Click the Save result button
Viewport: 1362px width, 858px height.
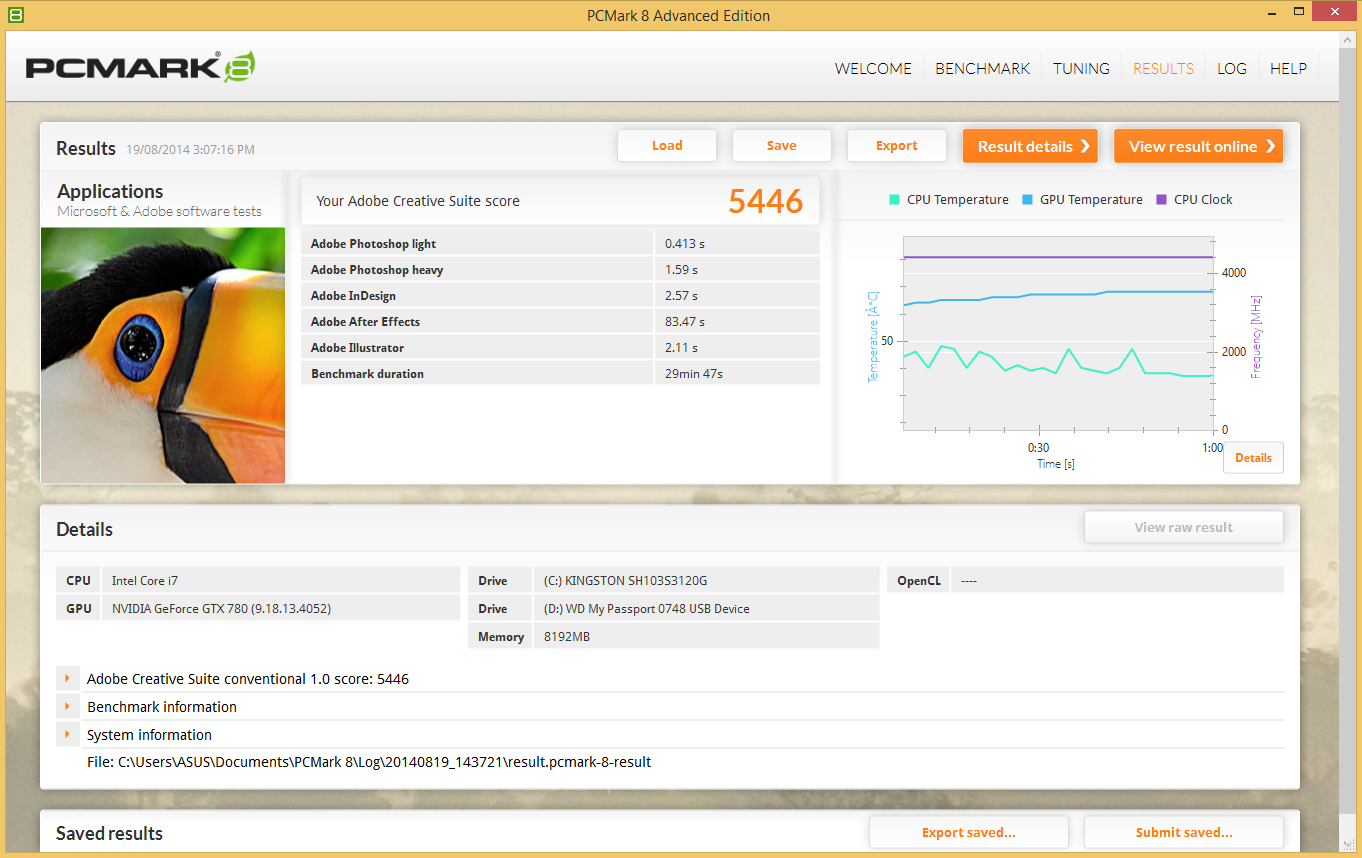click(782, 146)
